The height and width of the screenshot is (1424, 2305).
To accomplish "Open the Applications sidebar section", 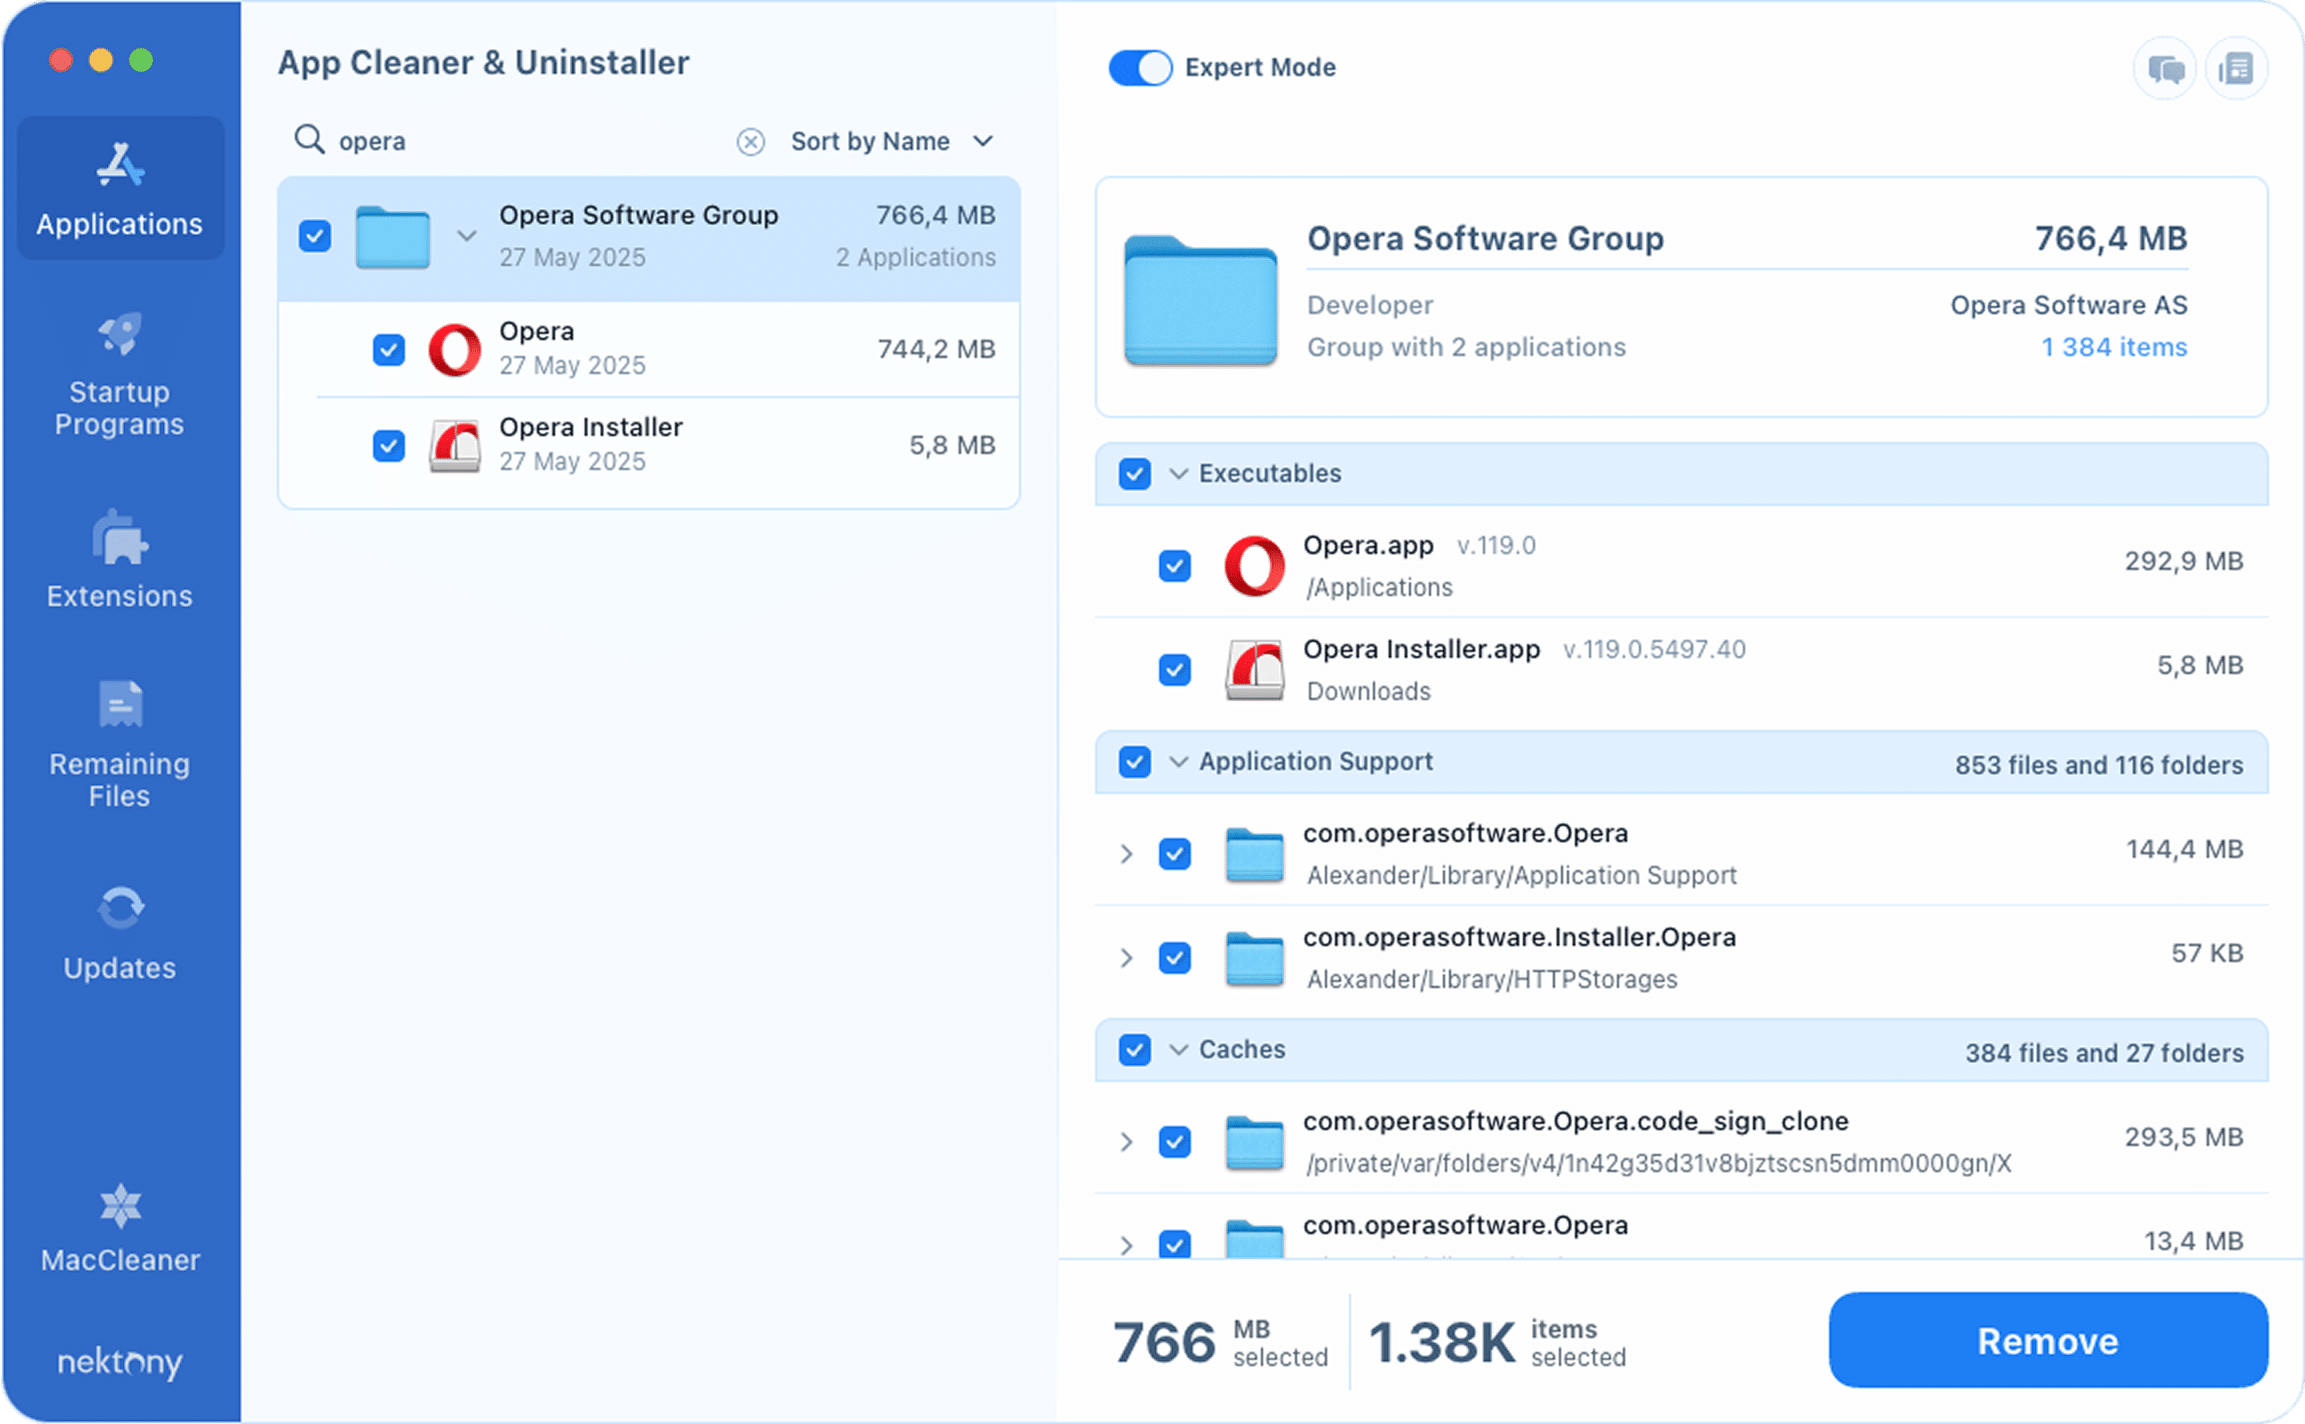I will click(120, 189).
